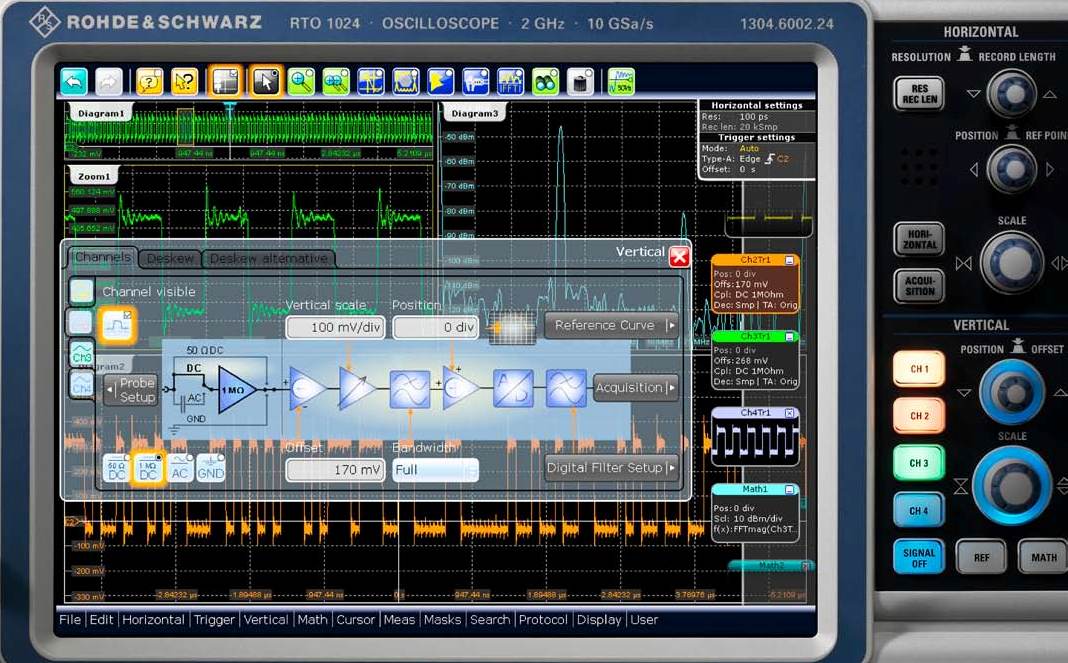This screenshot has width=1068, height=663.
Task: Click the Vertical scale field 100 mV/div
Action: 335,327
